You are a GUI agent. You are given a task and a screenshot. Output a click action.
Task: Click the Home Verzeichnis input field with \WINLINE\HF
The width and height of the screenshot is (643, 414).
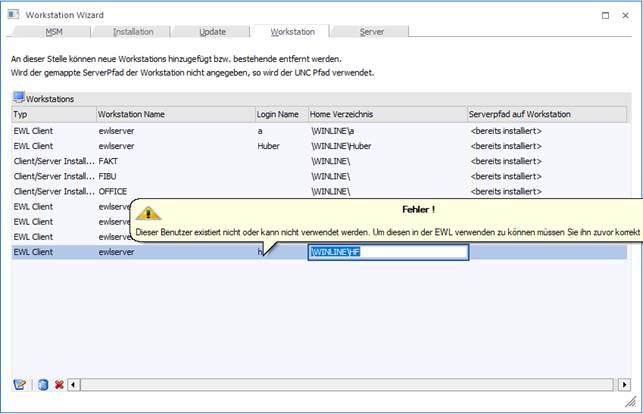click(x=387, y=253)
